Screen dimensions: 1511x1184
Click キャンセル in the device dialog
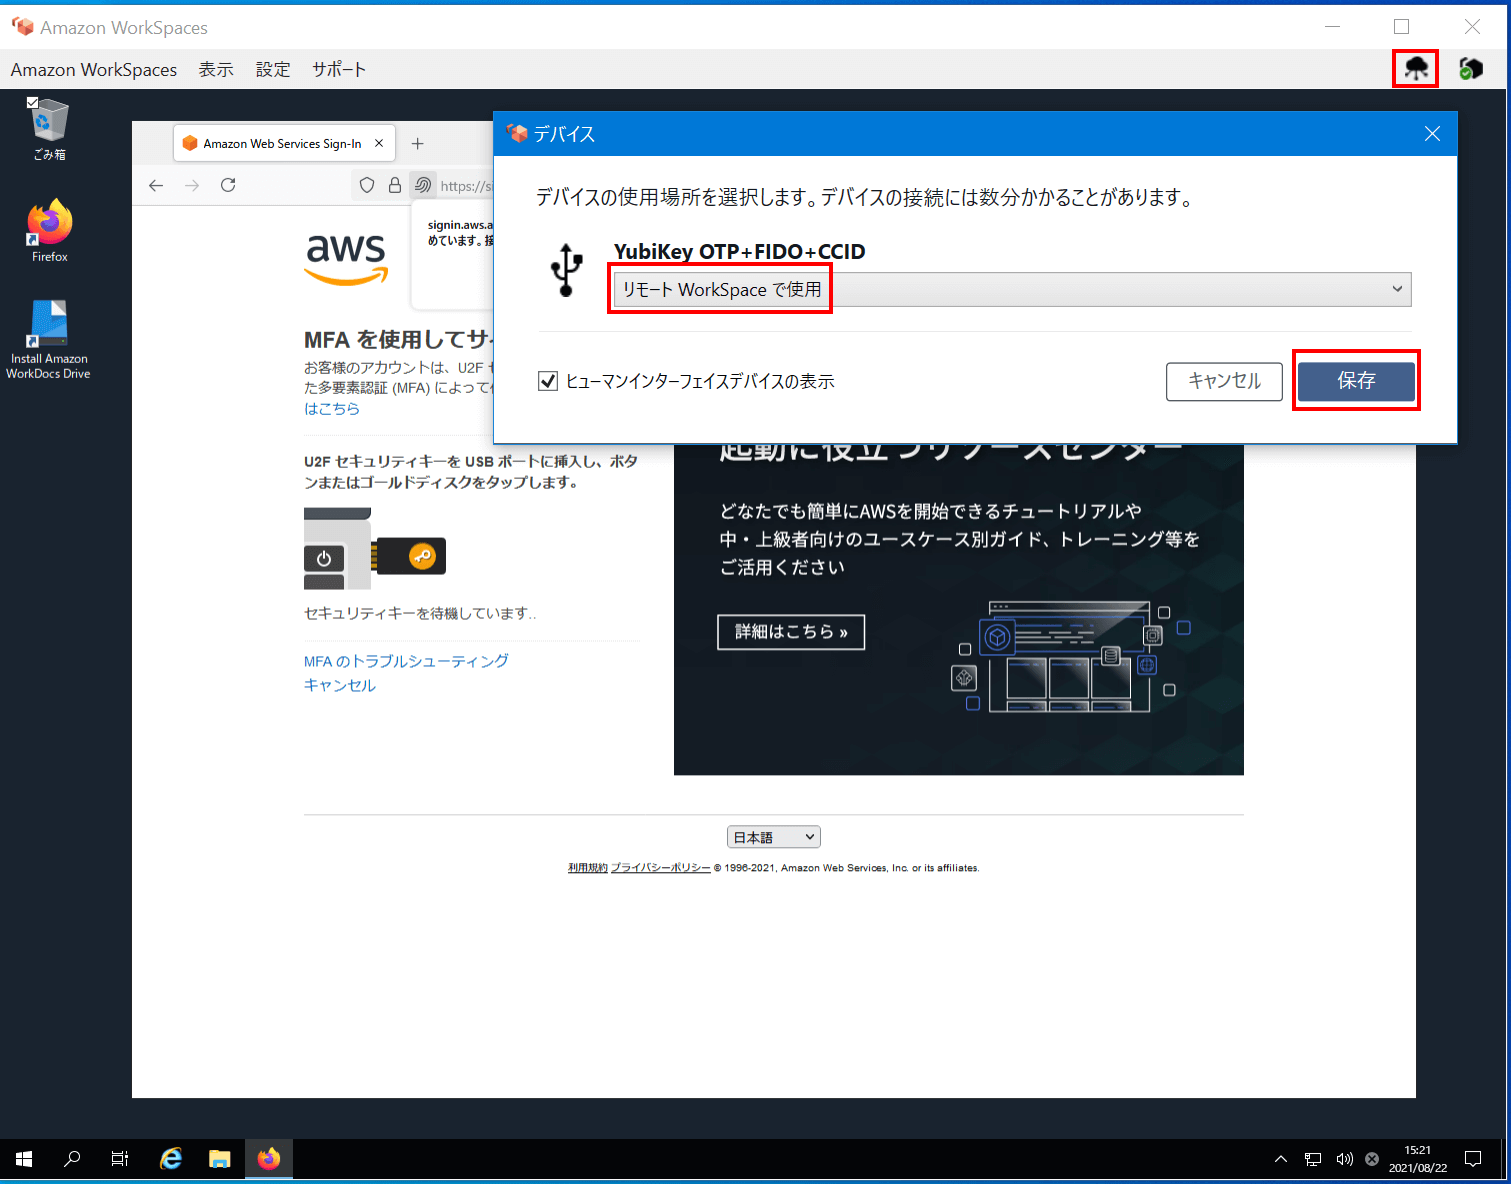1224,381
